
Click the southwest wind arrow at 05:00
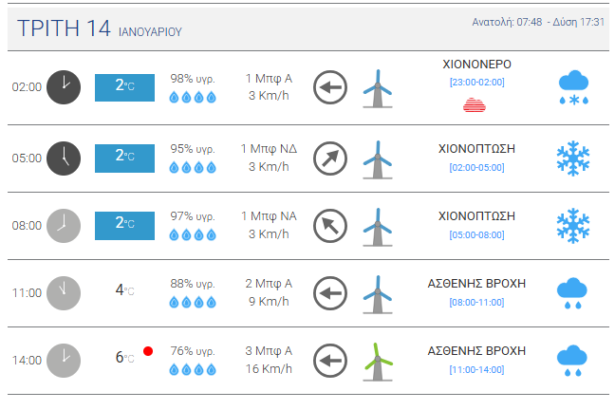[330, 158]
